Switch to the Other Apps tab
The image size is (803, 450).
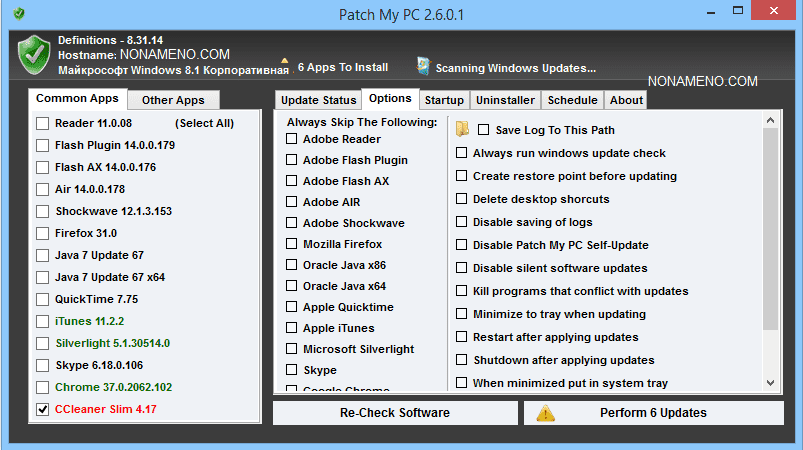coord(173,100)
